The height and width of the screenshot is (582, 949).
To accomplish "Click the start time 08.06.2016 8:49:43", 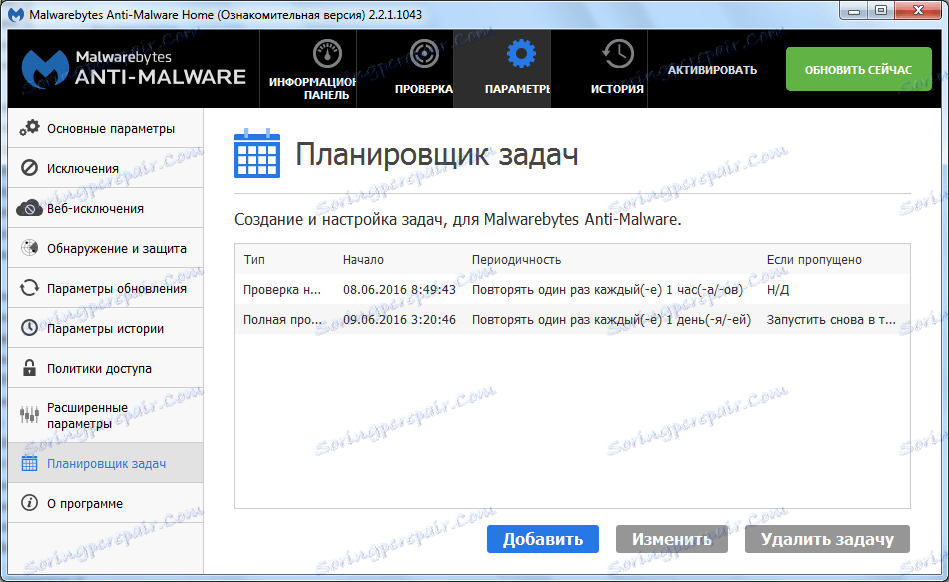I will coord(399,289).
